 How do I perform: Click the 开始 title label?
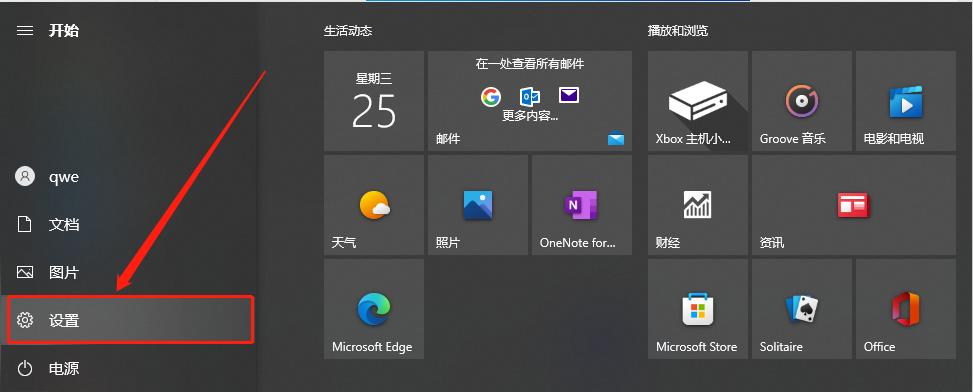coord(64,30)
